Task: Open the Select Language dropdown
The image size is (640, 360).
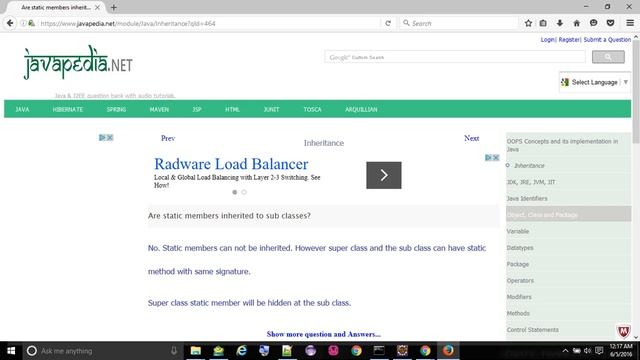Action: click(595, 82)
